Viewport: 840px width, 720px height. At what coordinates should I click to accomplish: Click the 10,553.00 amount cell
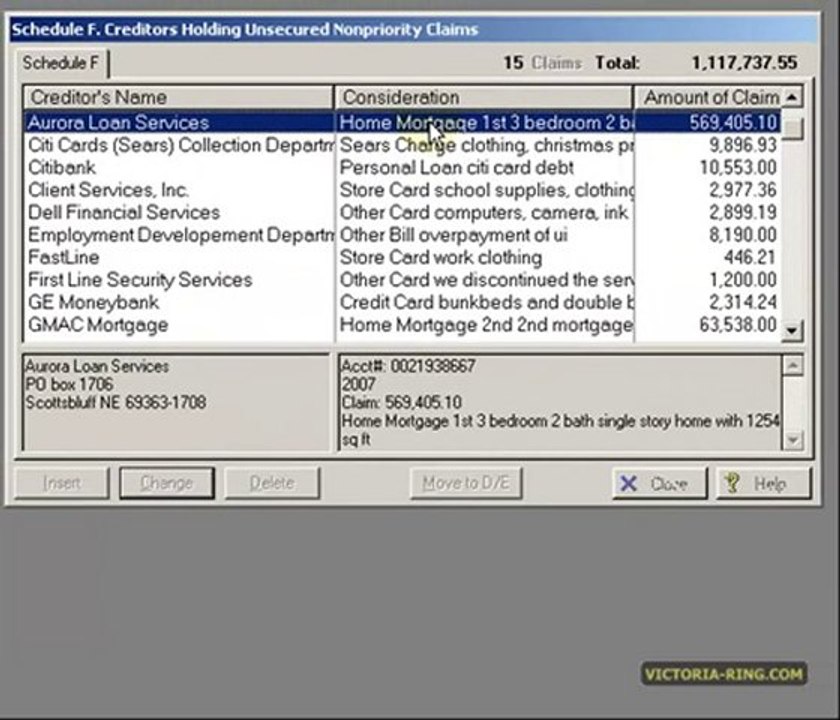tap(708, 168)
